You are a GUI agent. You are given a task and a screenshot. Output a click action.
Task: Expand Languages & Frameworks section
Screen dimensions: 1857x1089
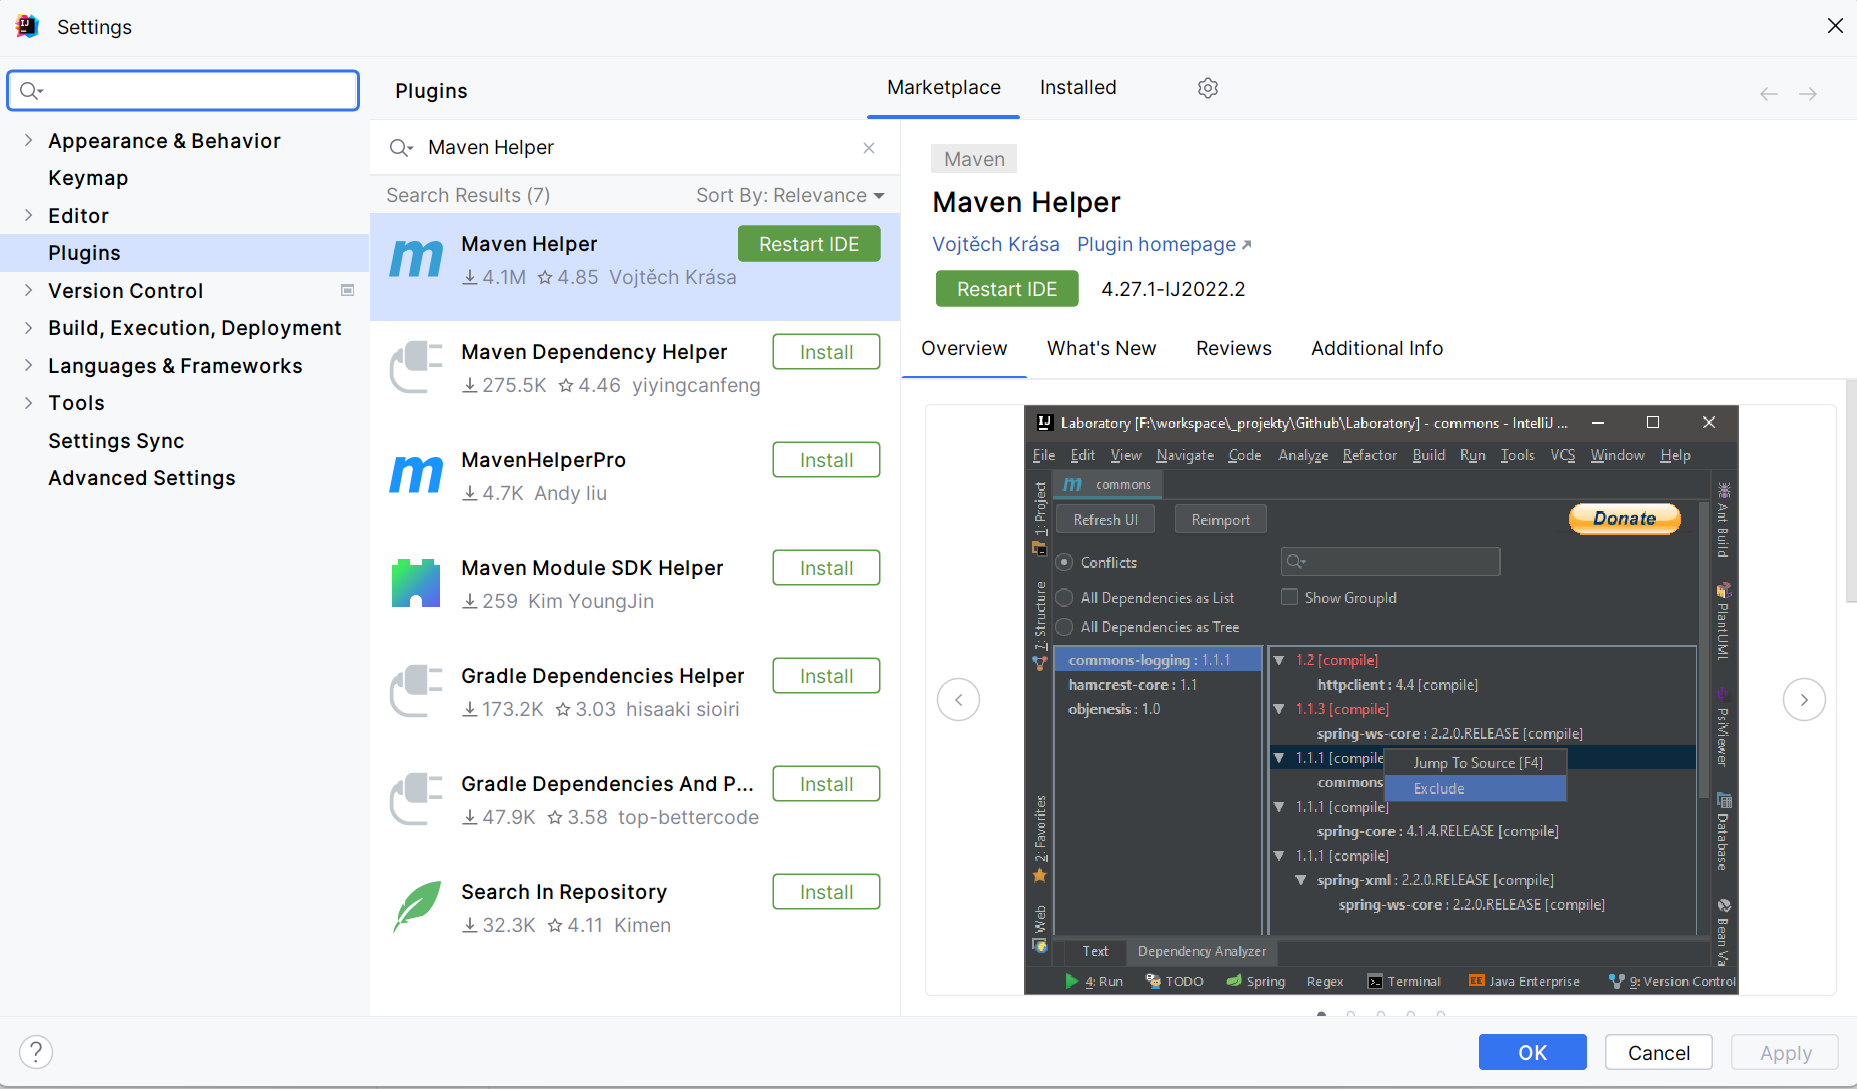pyautogui.click(x=28, y=366)
